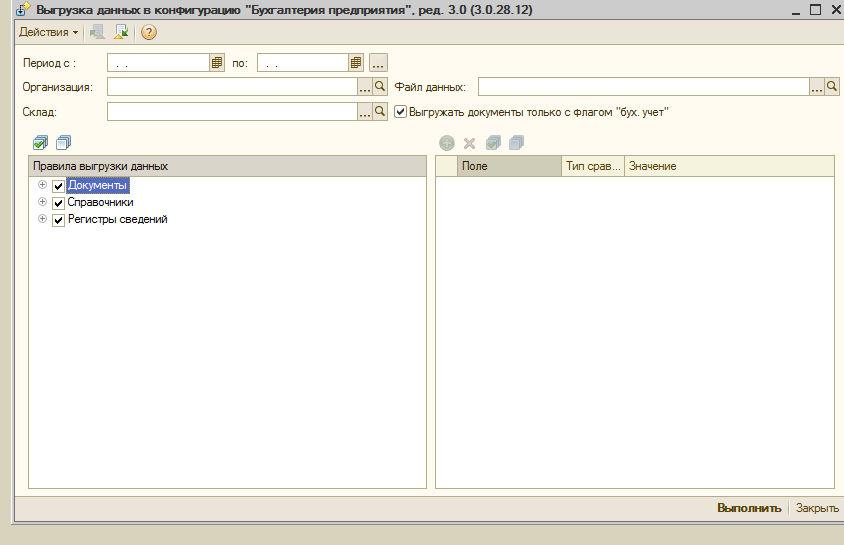Click the magnifier icon next to Организация field

tap(380, 87)
